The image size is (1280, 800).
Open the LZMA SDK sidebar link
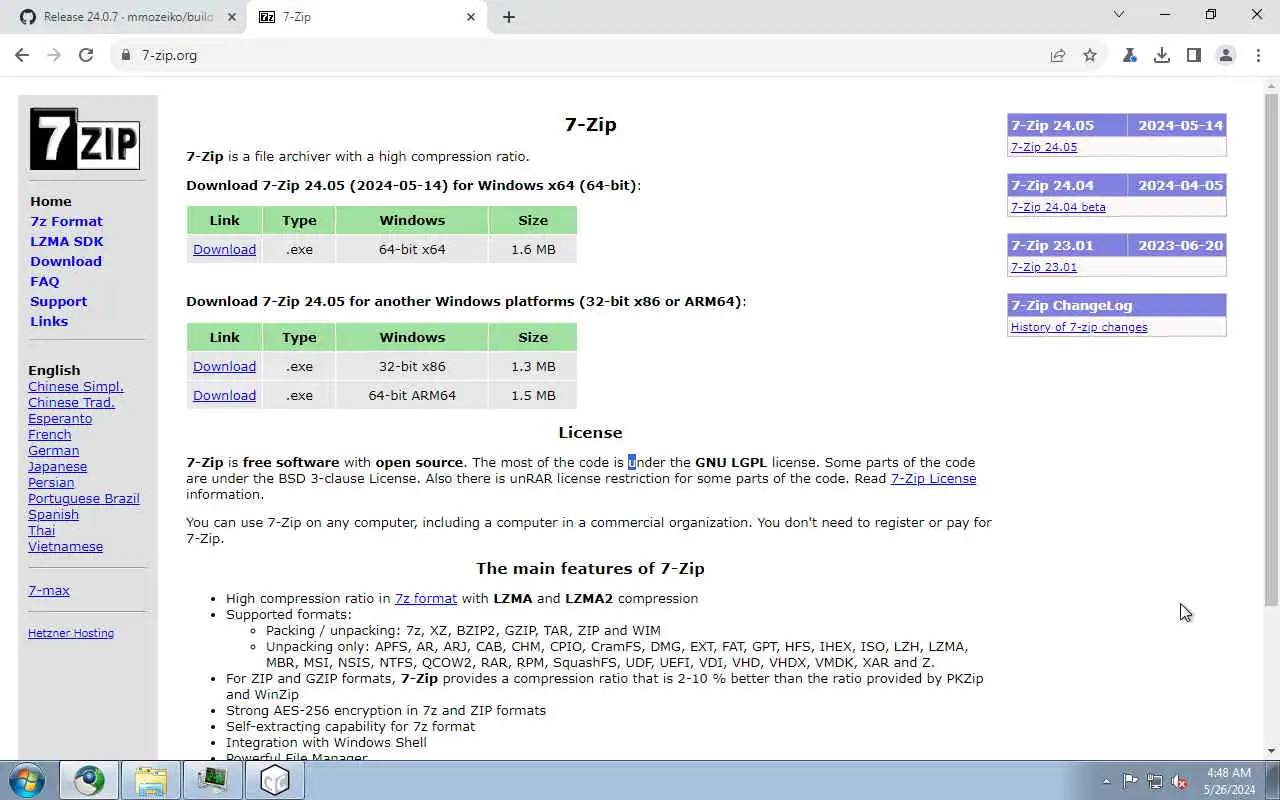click(67, 241)
